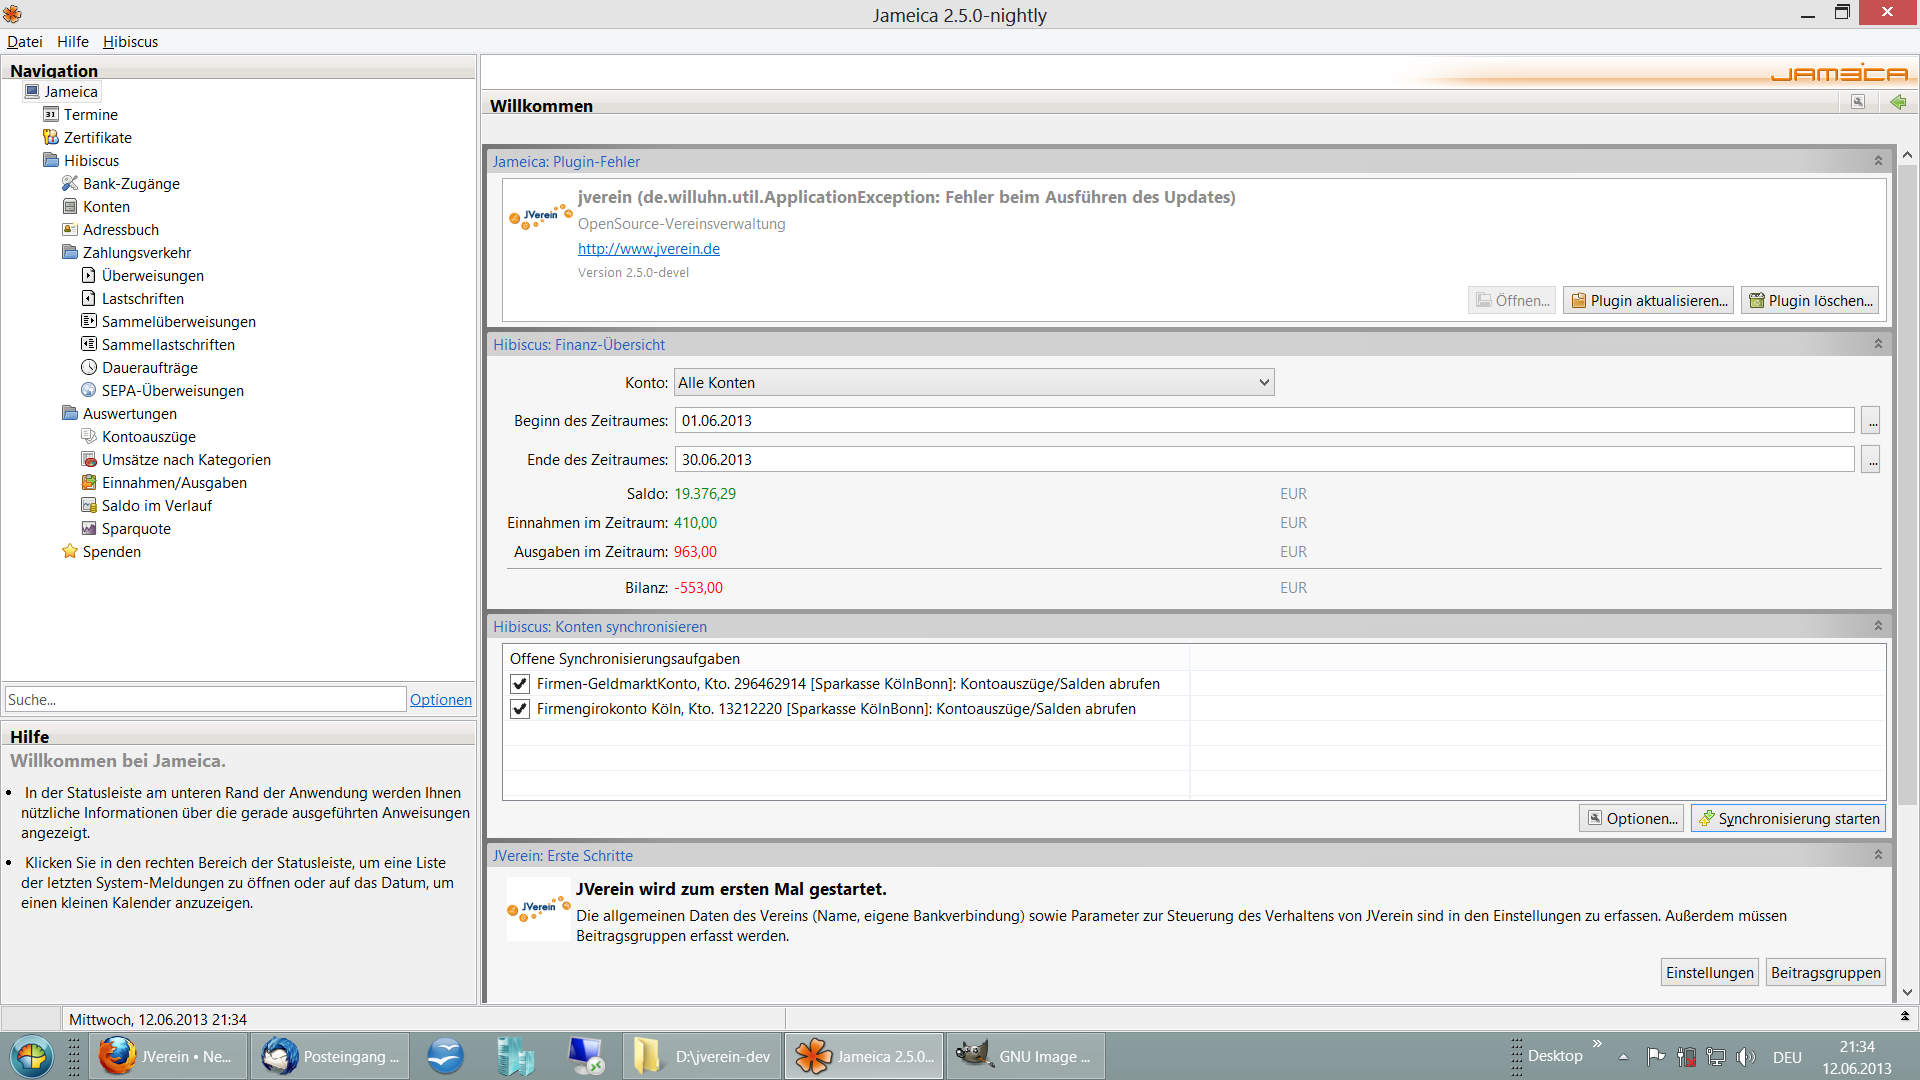The width and height of the screenshot is (1920, 1080).
Task: Click scrollbar down arrow in content area
Action: 1907,992
